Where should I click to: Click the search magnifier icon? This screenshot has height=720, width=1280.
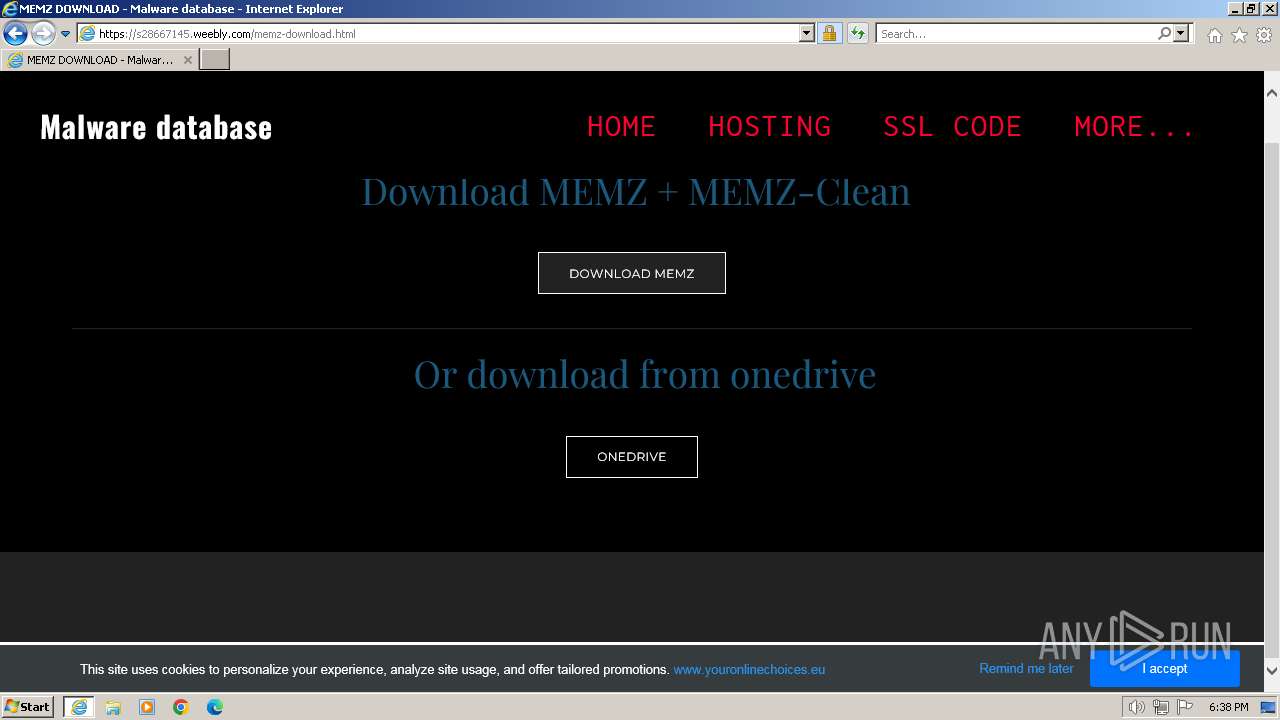[1164, 34]
